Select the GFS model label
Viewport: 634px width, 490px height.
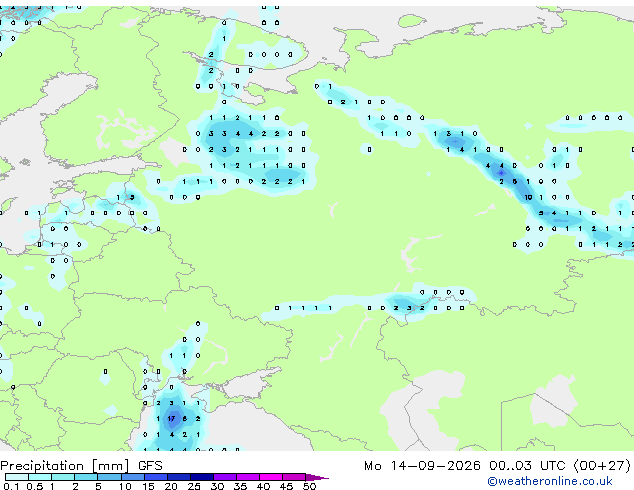pos(150,466)
